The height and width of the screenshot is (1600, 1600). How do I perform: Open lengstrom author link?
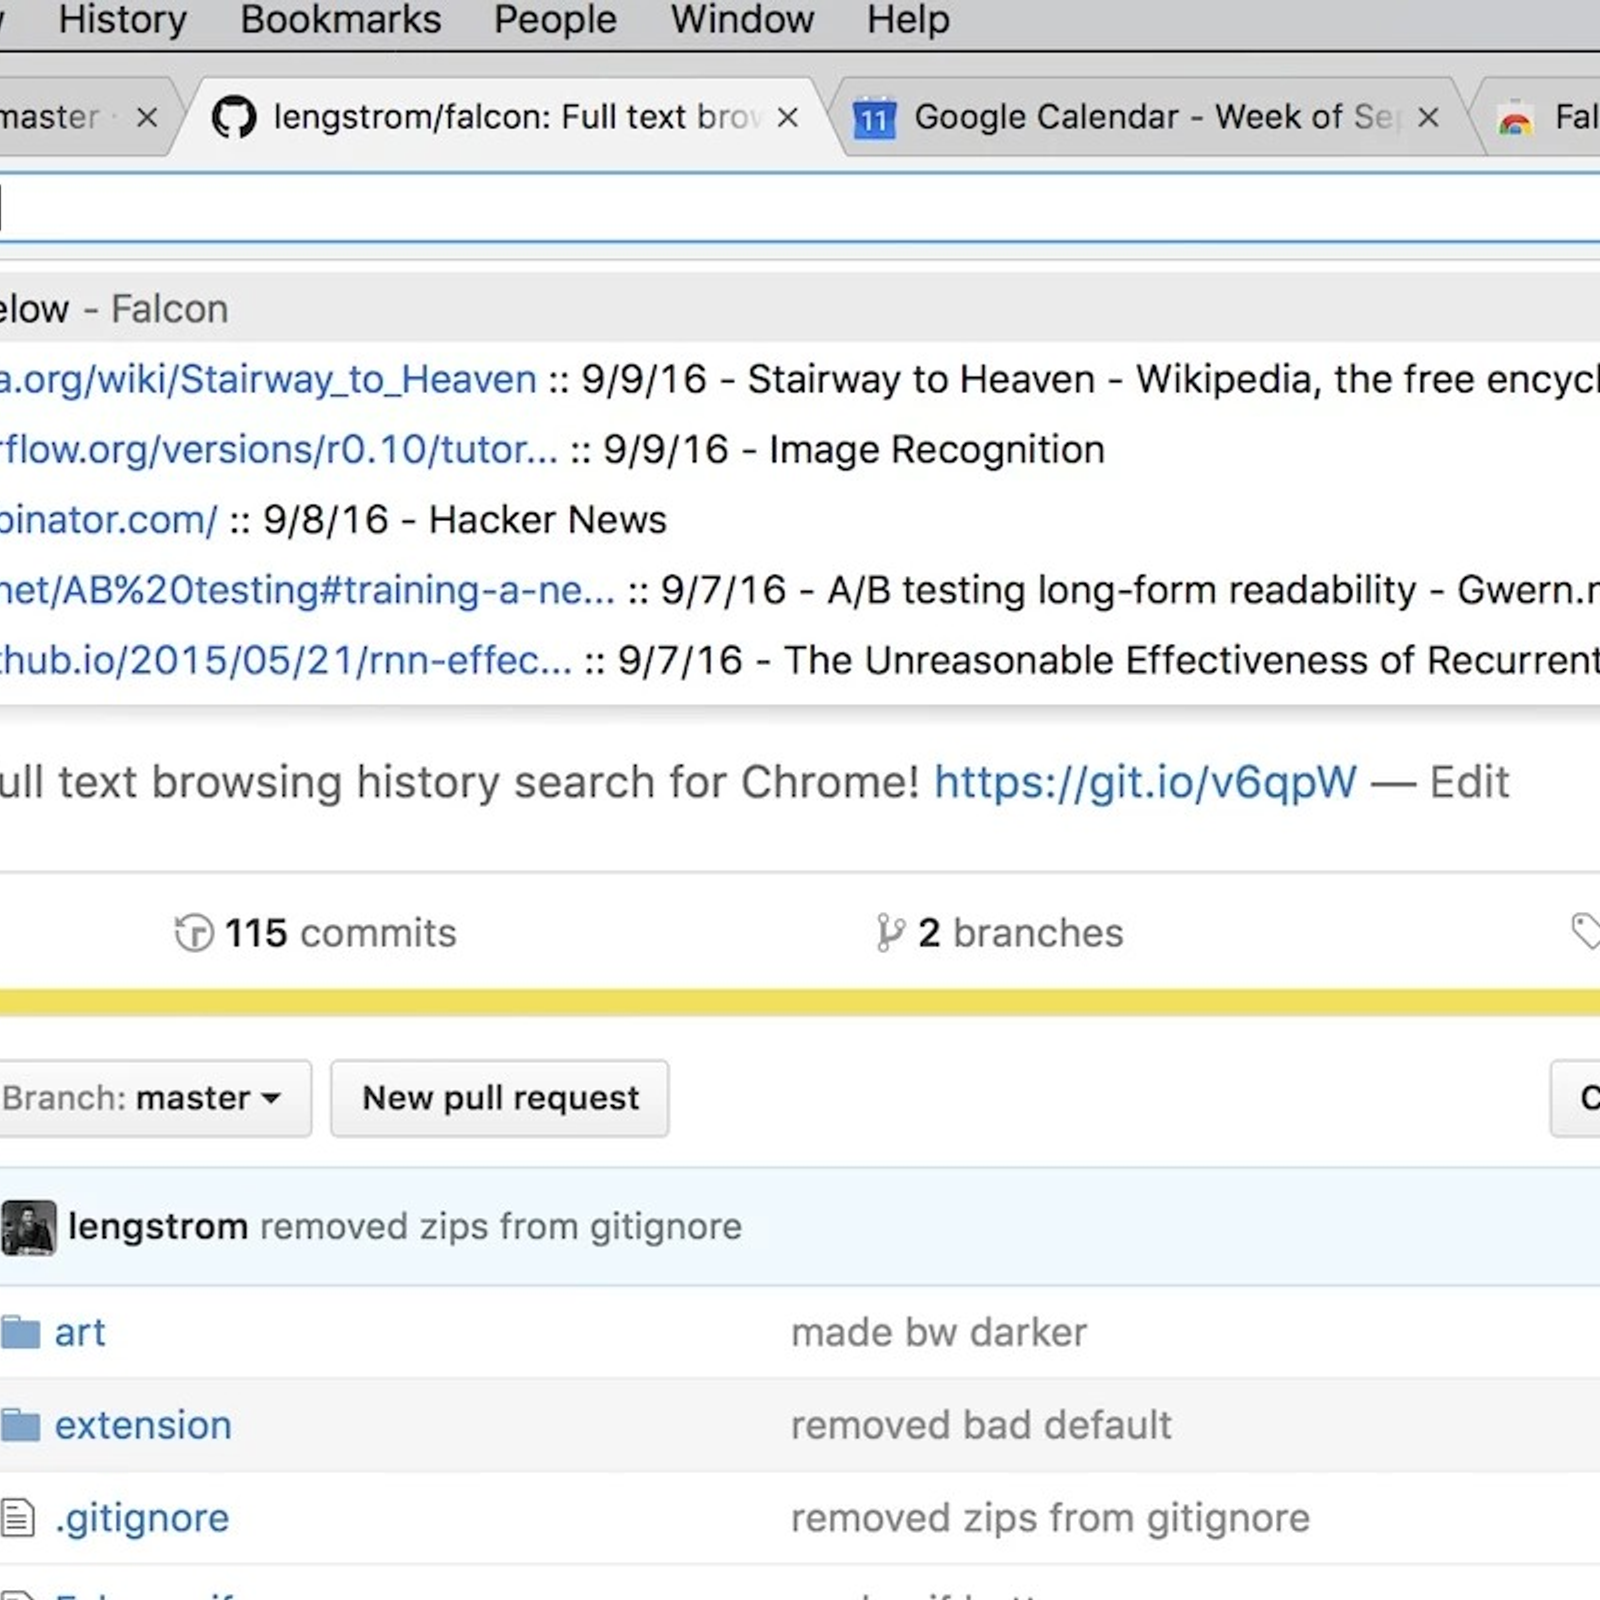click(158, 1227)
